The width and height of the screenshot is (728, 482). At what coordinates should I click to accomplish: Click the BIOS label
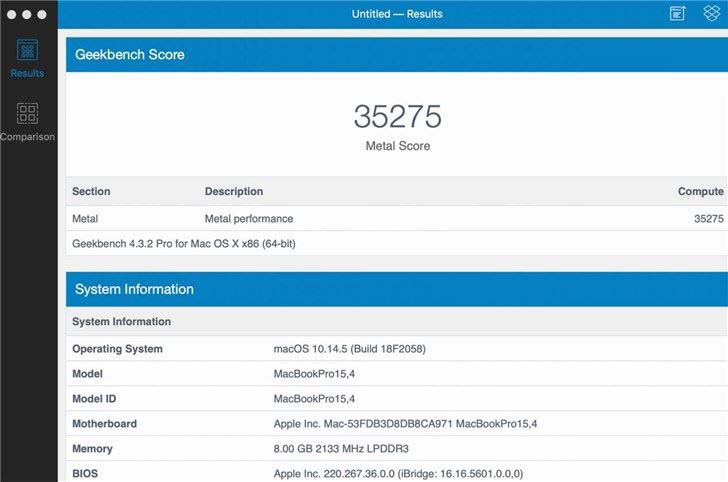pos(85,474)
